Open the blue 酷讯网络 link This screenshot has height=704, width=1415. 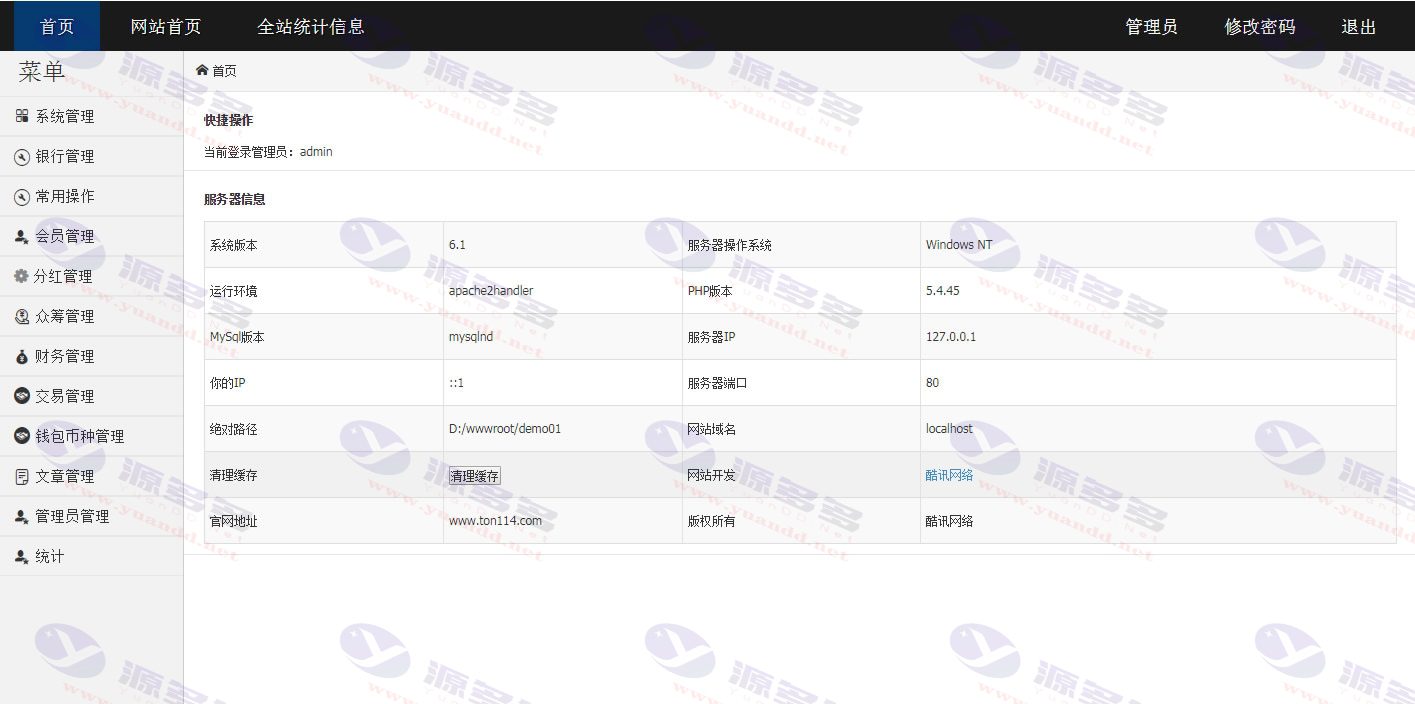pyautogui.click(x=949, y=475)
